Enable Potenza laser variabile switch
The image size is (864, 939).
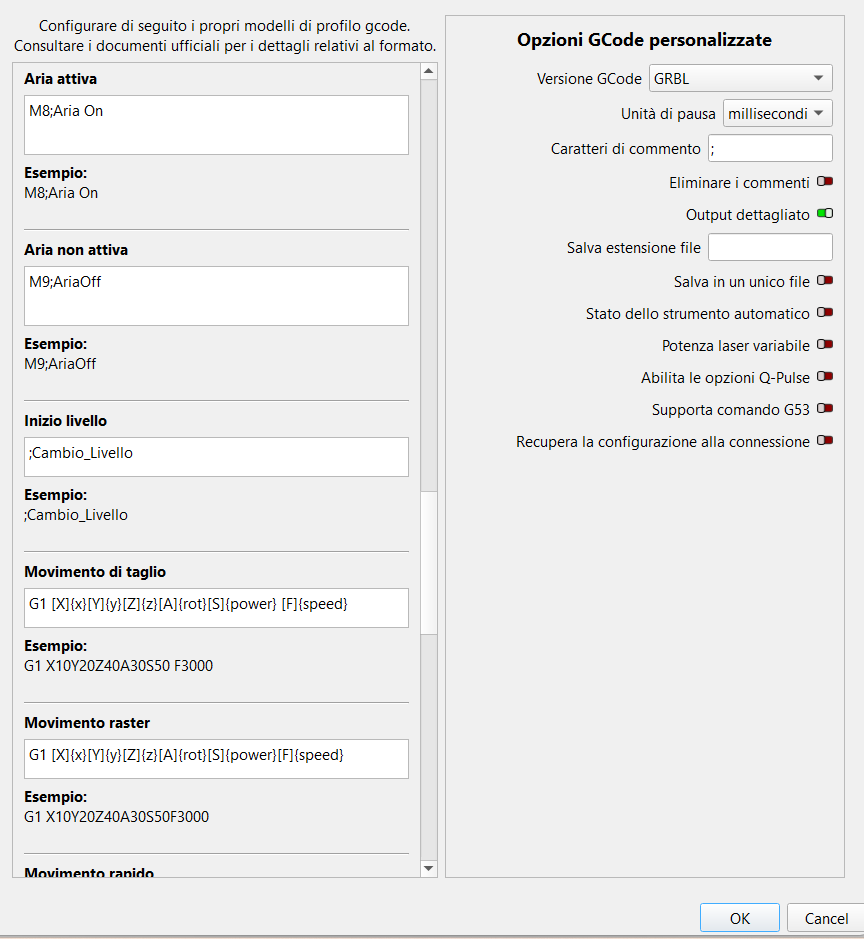824,345
